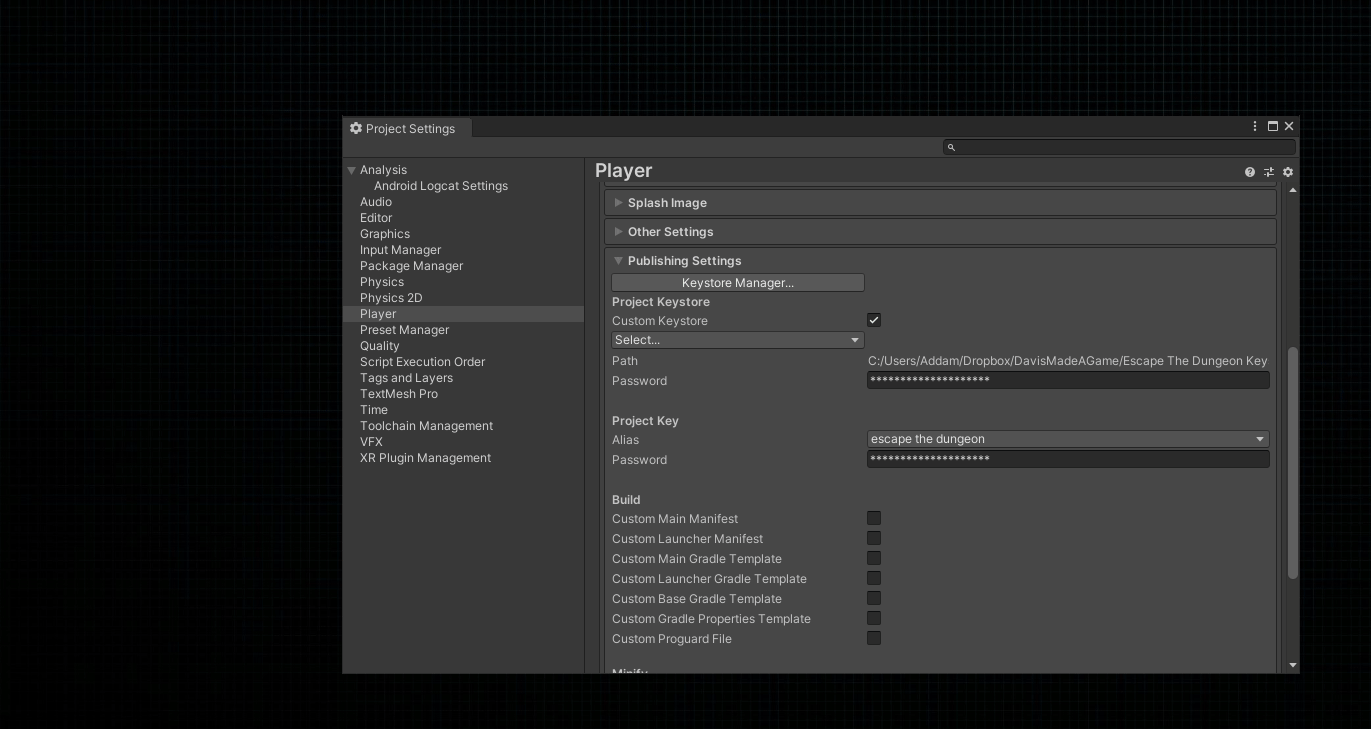
Task: Open the Project Settings window kebab menu
Action: 1255,126
